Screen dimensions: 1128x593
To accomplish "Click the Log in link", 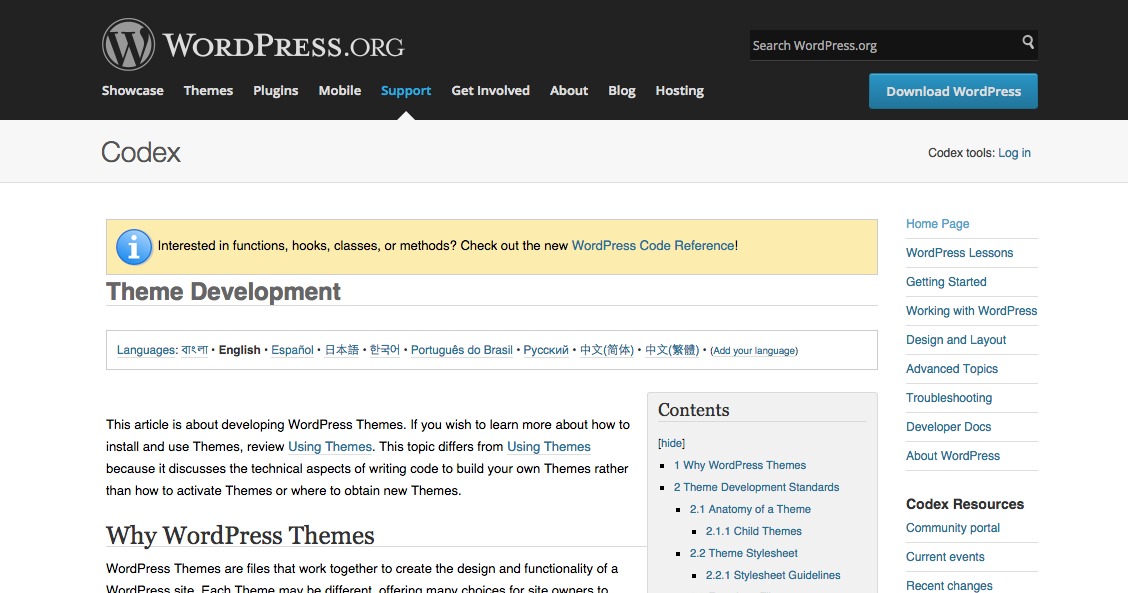I will (x=1014, y=153).
